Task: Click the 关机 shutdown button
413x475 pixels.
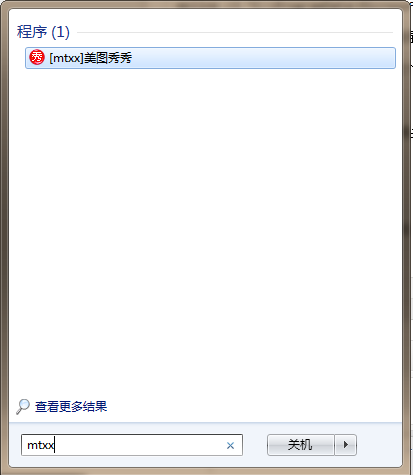Action: 301,445
